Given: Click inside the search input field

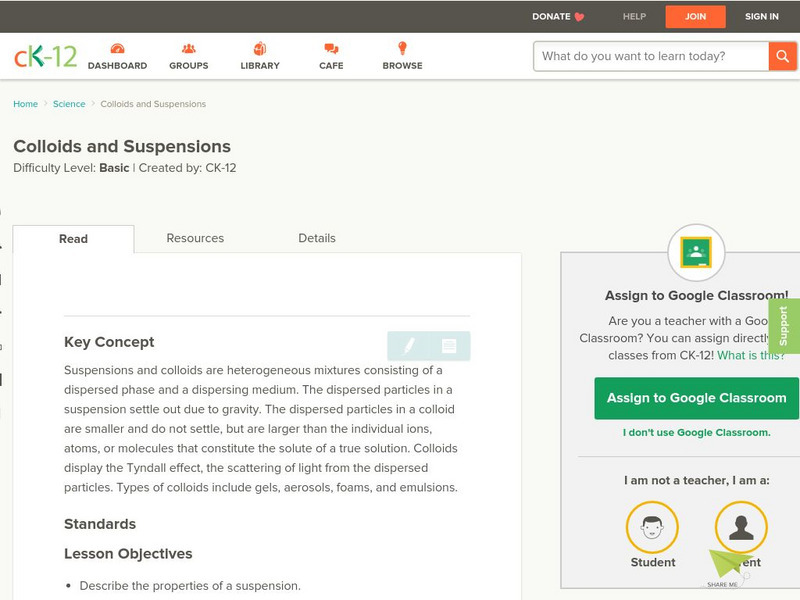Looking at the screenshot, I should tap(640, 57).
